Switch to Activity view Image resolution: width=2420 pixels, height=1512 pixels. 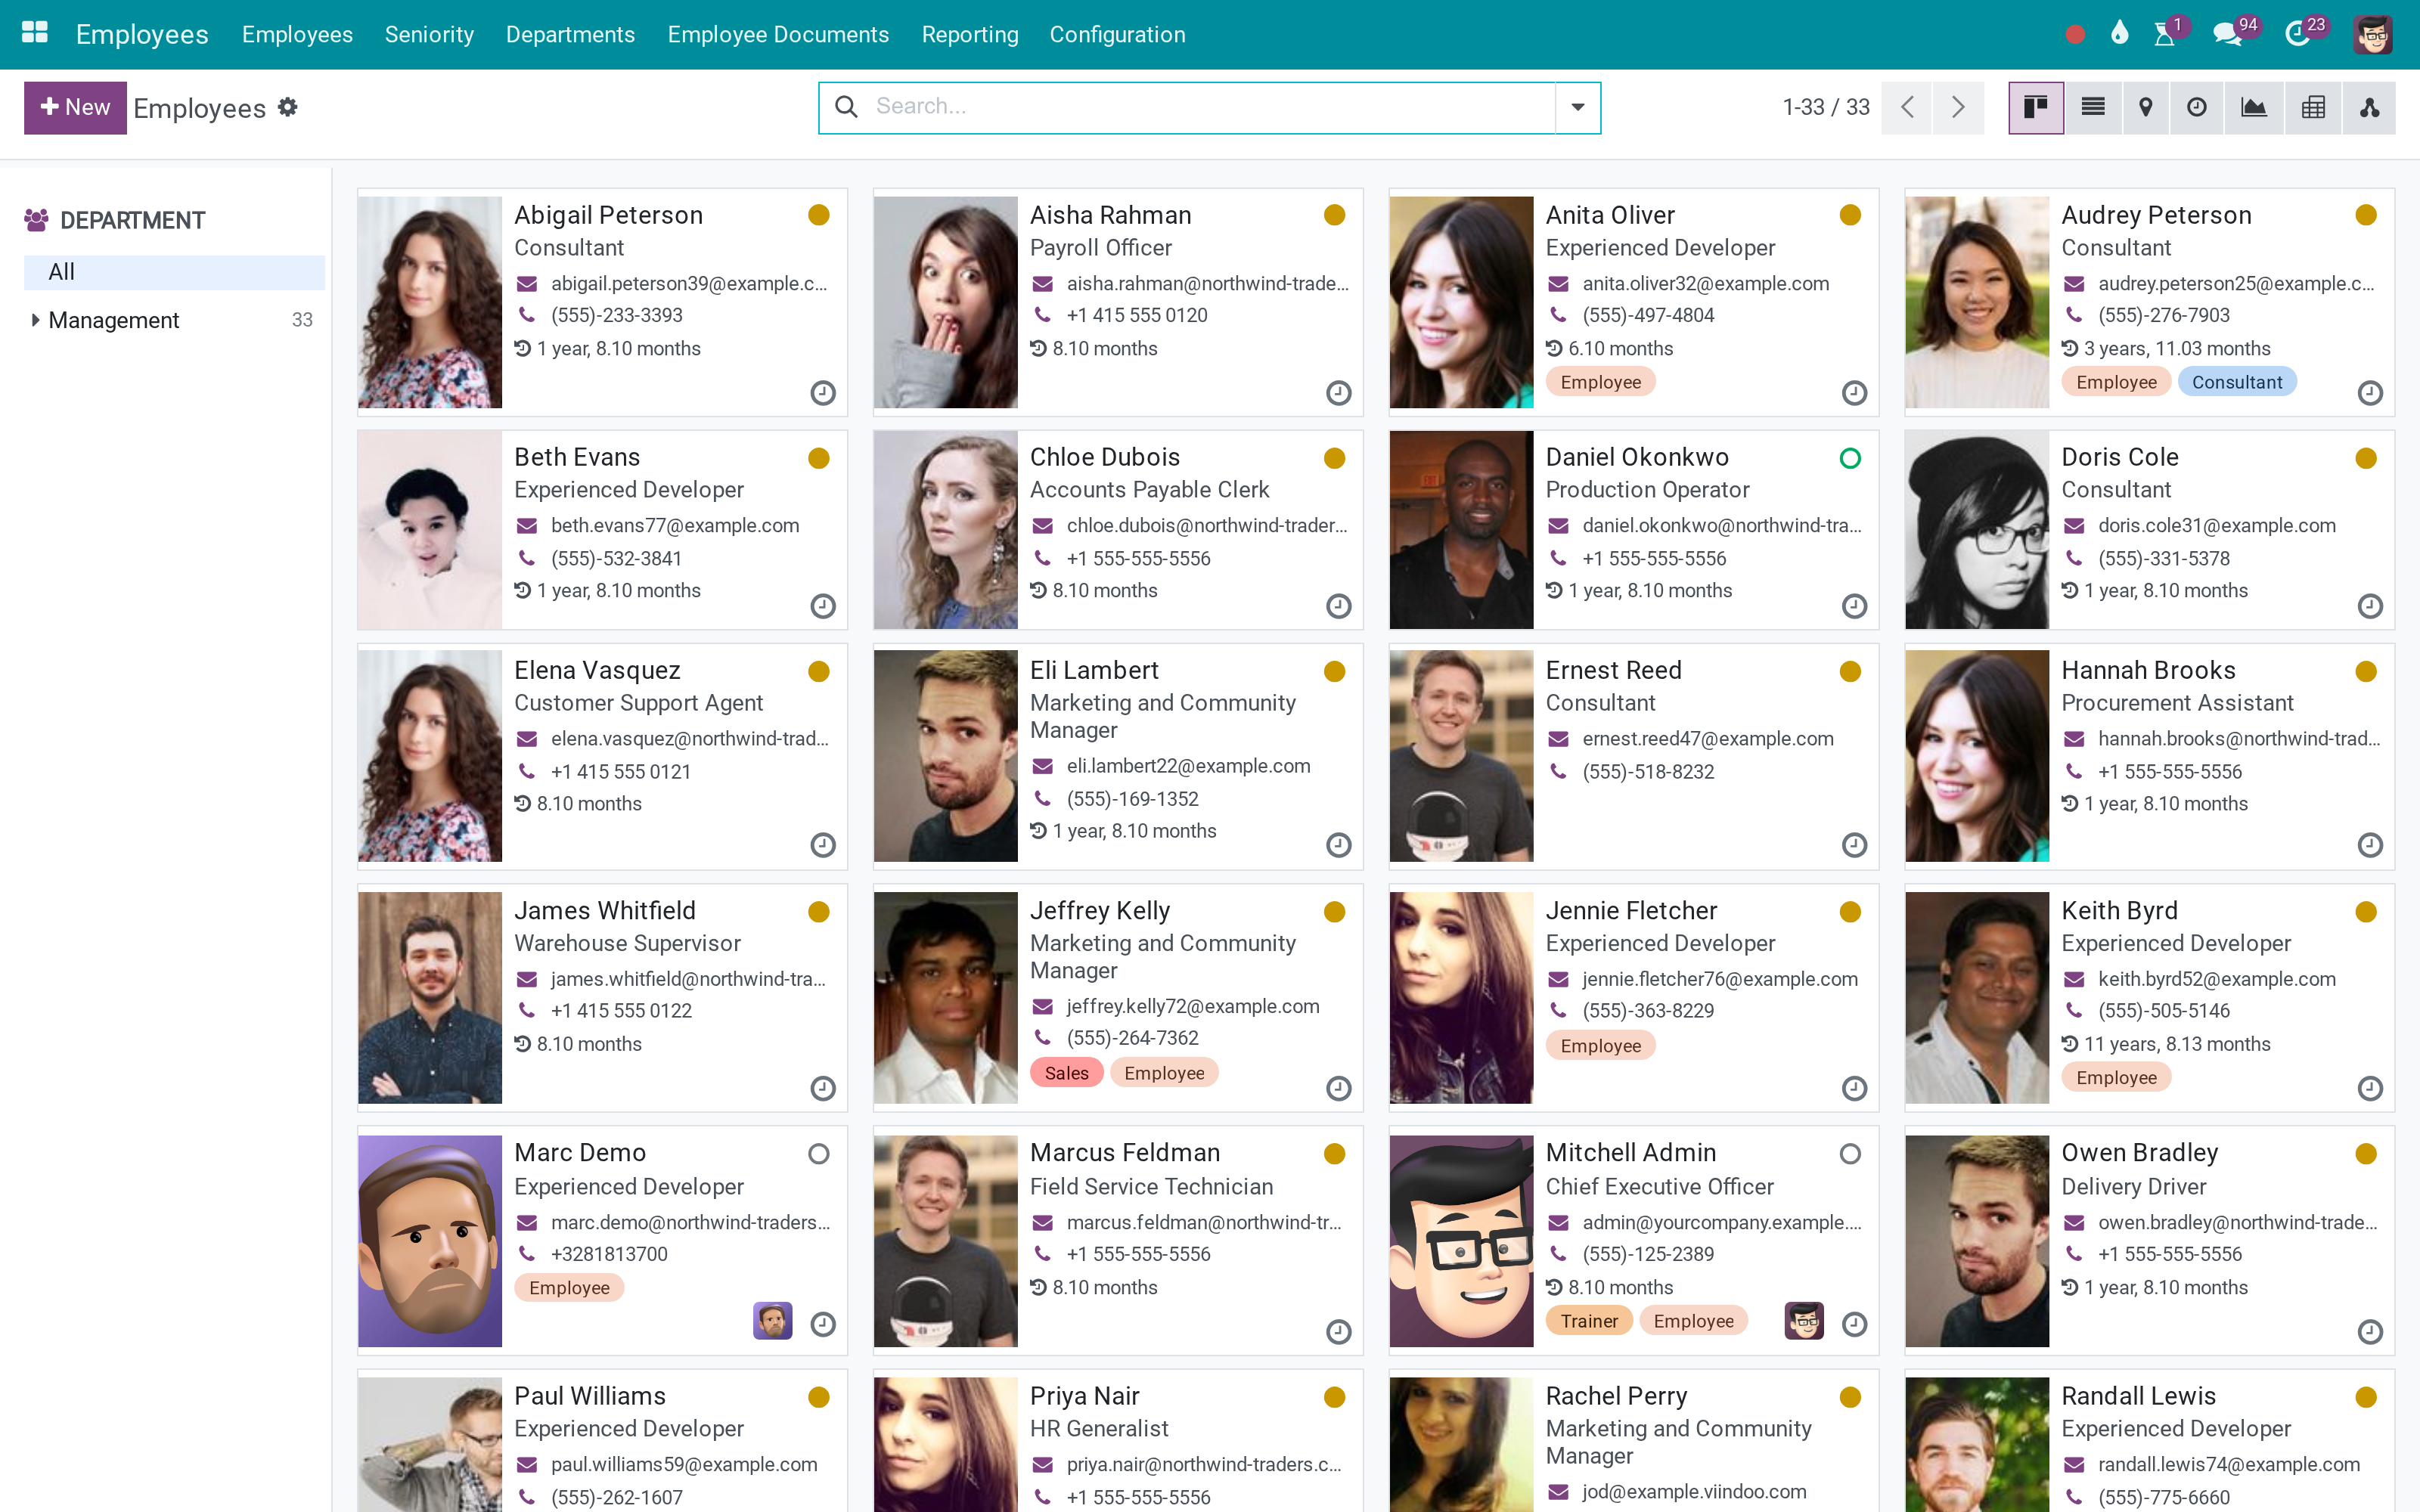tap(2197, 107)
